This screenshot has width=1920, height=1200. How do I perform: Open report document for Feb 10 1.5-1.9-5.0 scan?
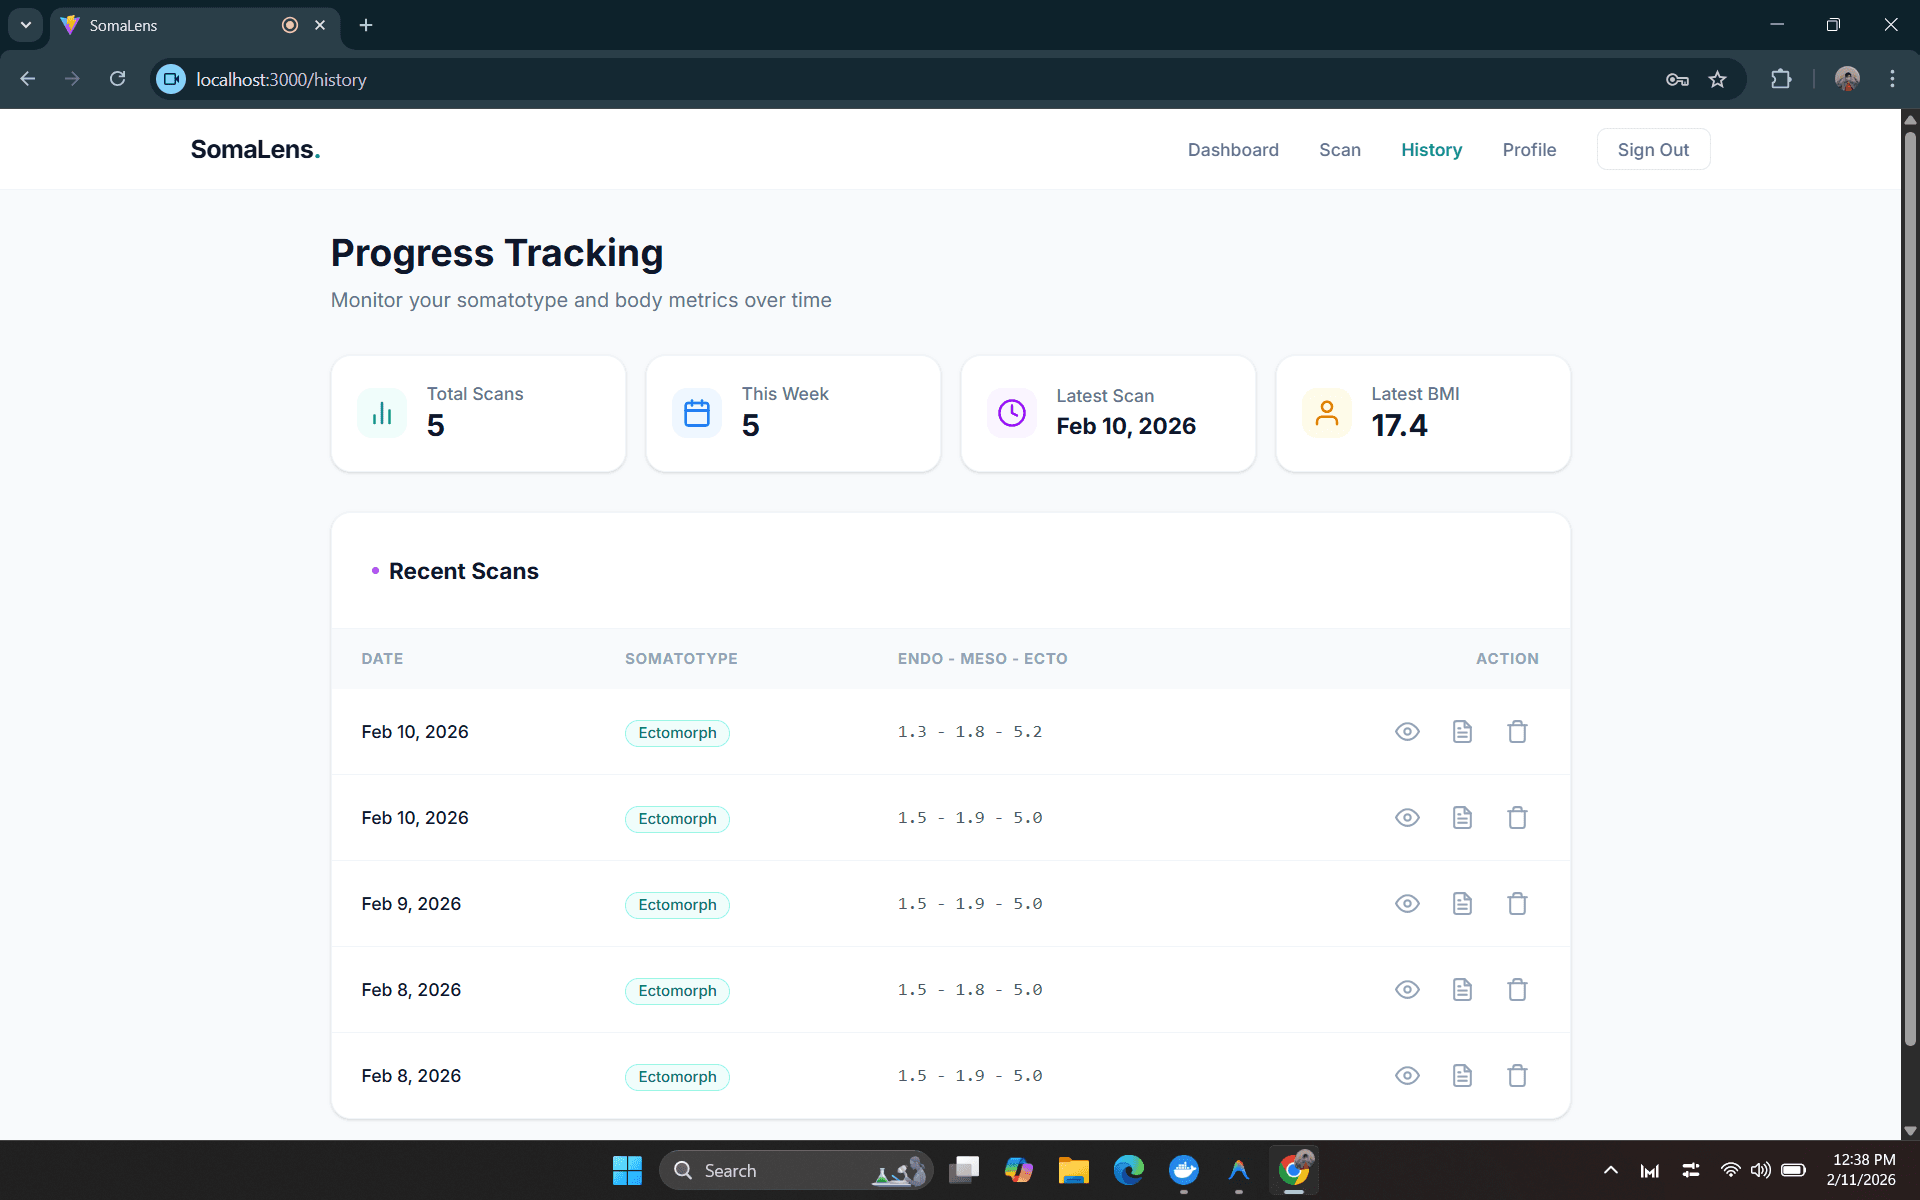[1462, 818]
